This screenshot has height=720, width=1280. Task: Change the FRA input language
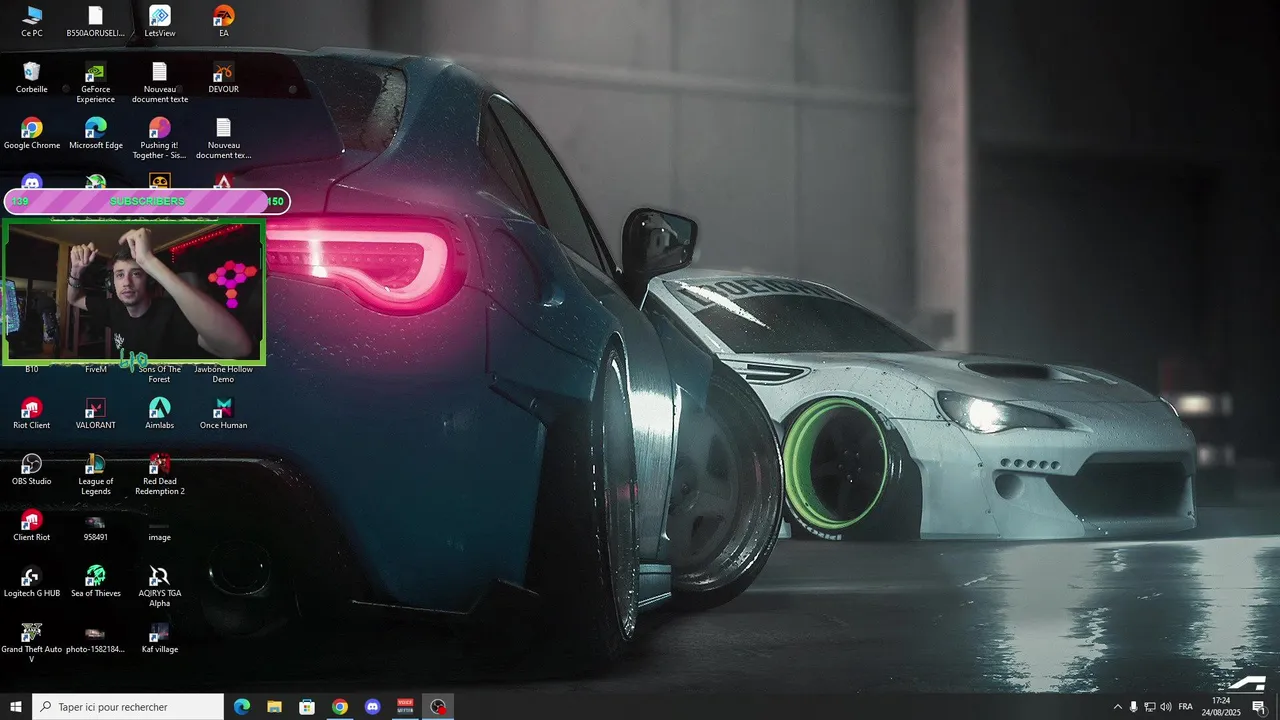click(1185, 707)
